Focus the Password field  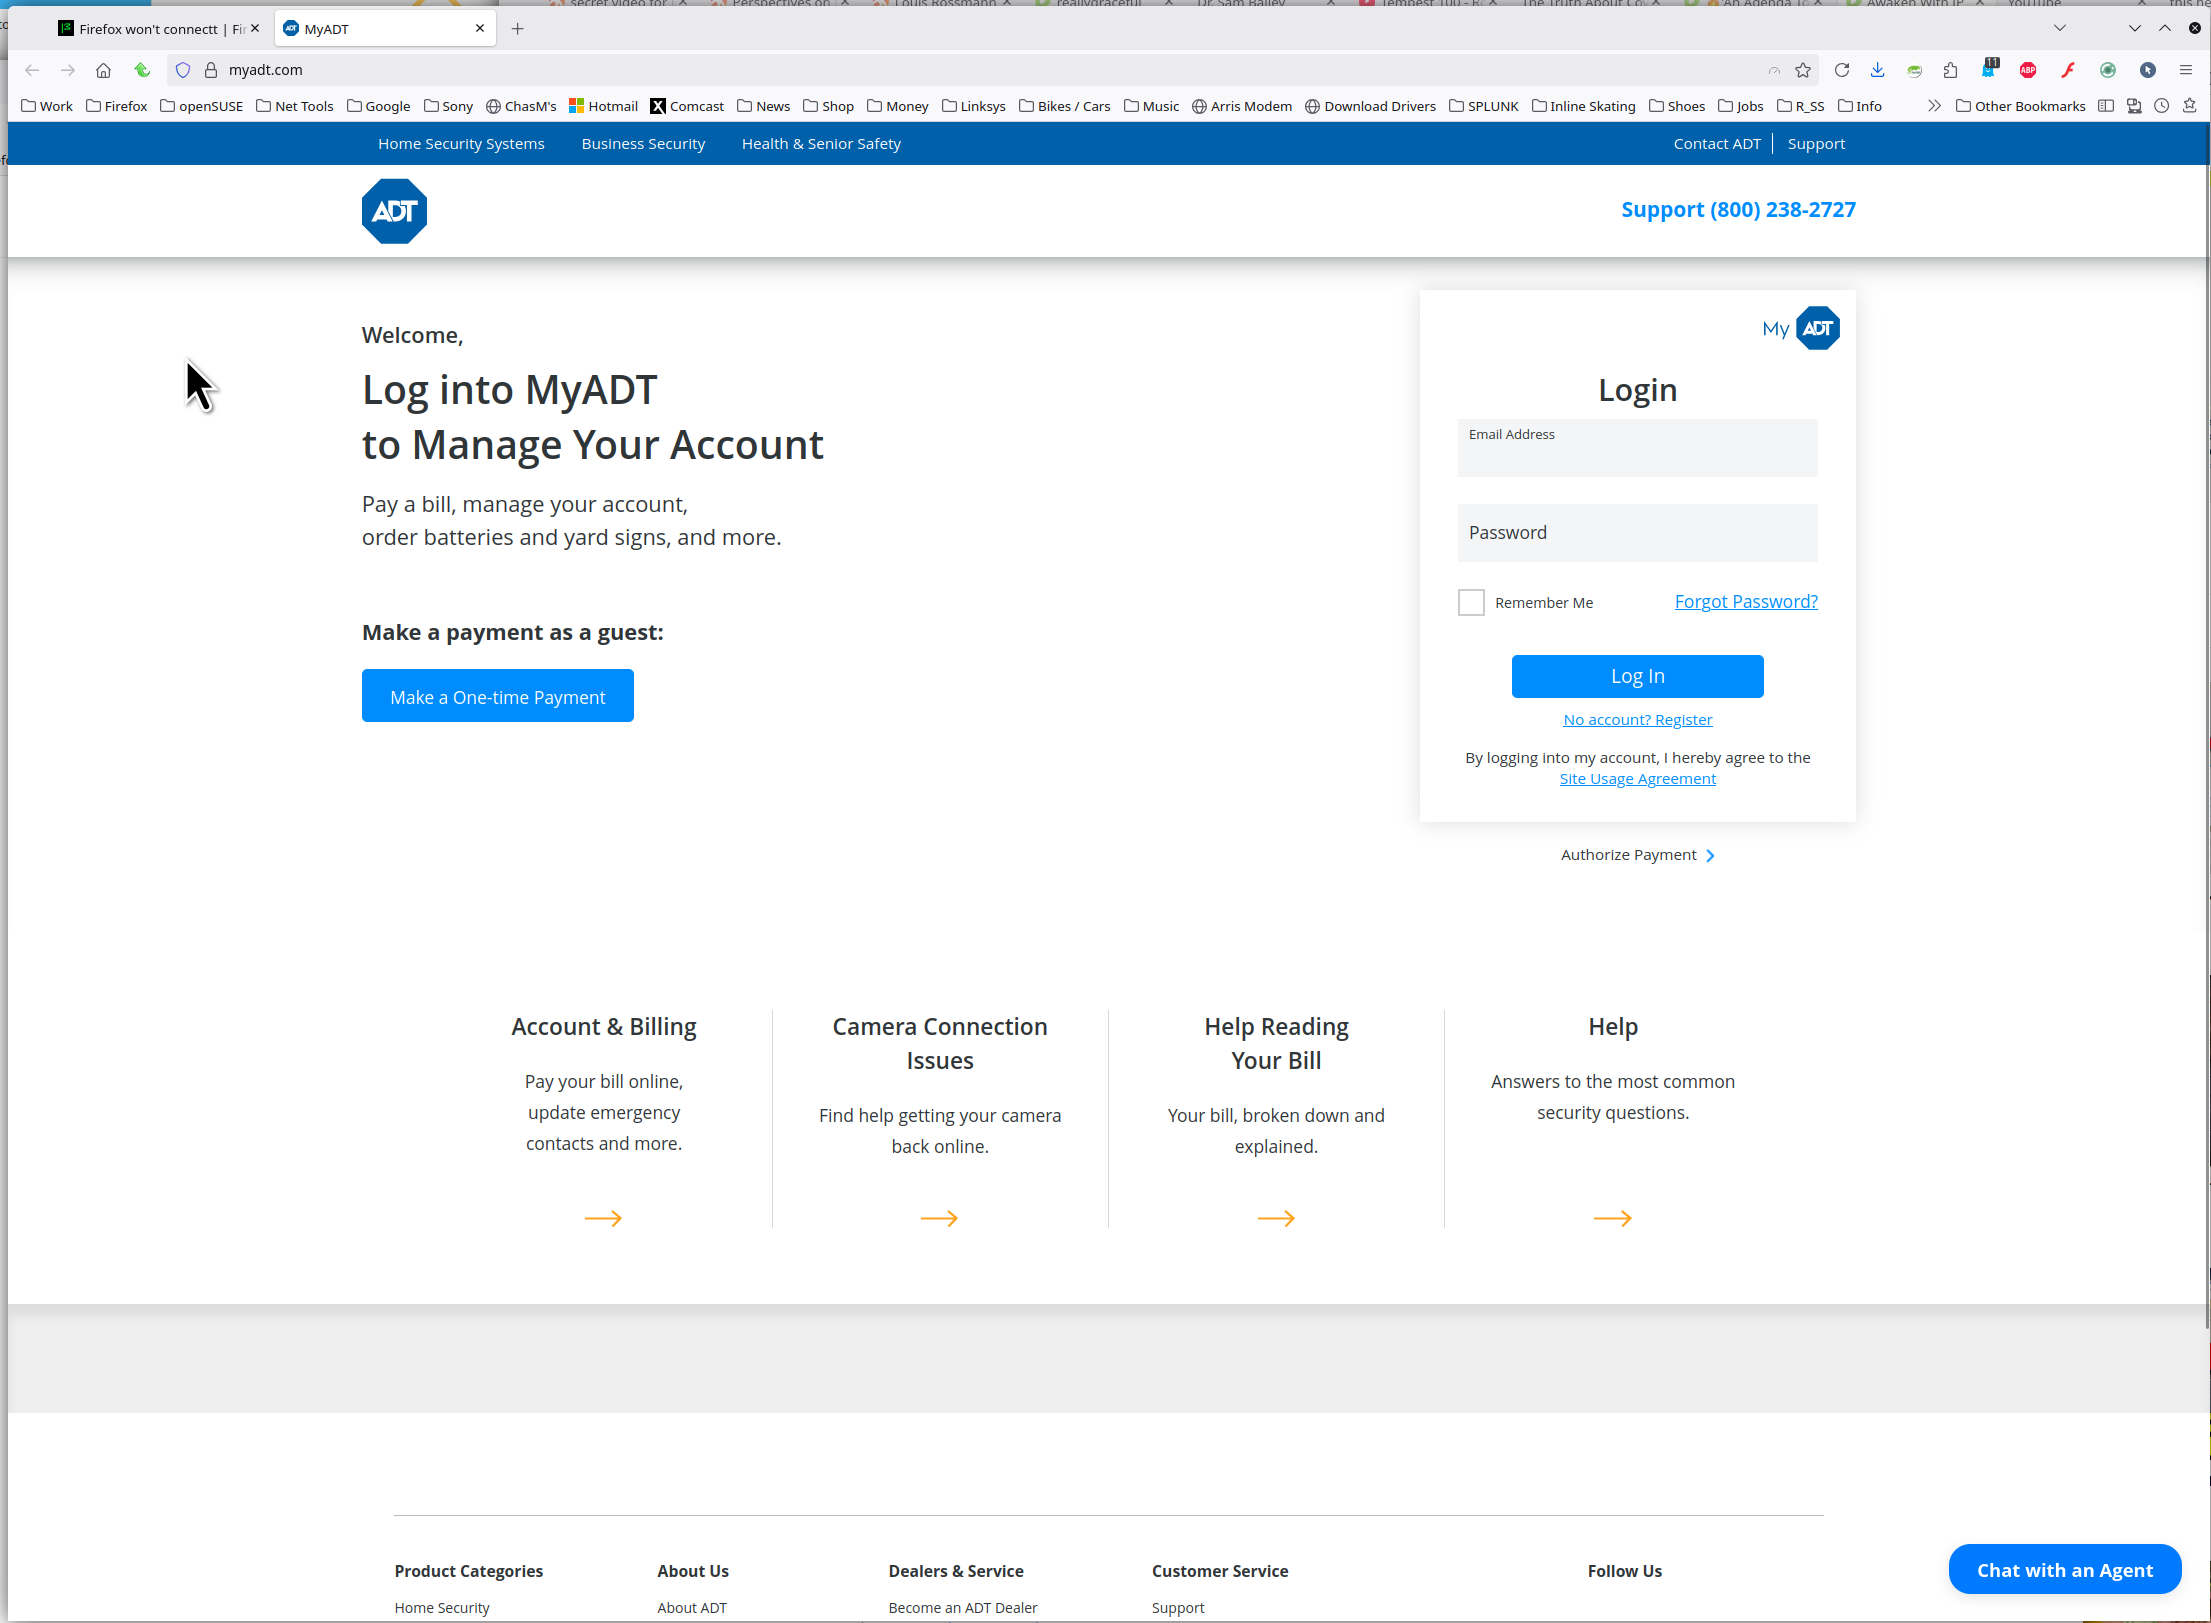[x=1637, y=533]
